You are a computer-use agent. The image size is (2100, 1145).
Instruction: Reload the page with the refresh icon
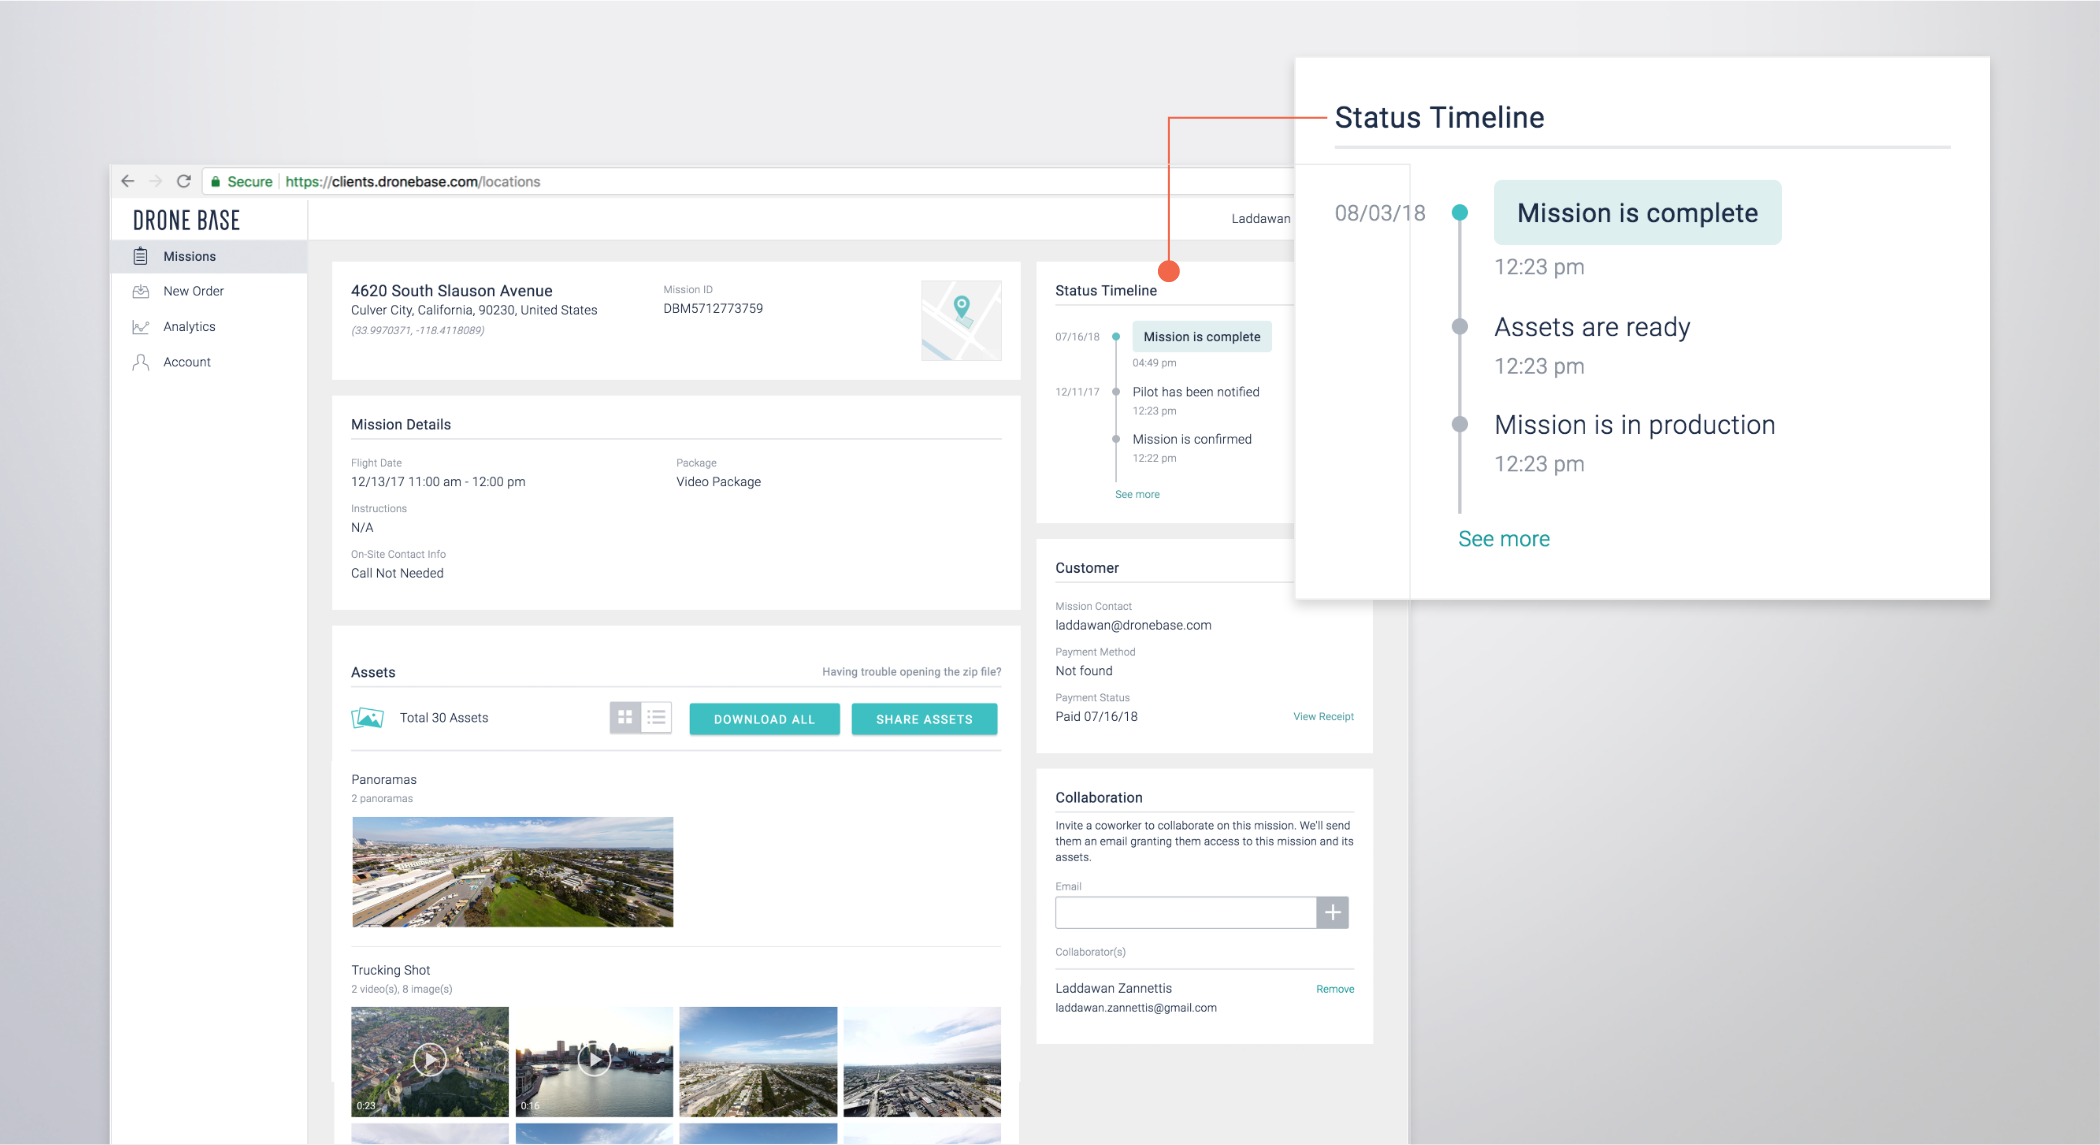[x=184, y=181]
